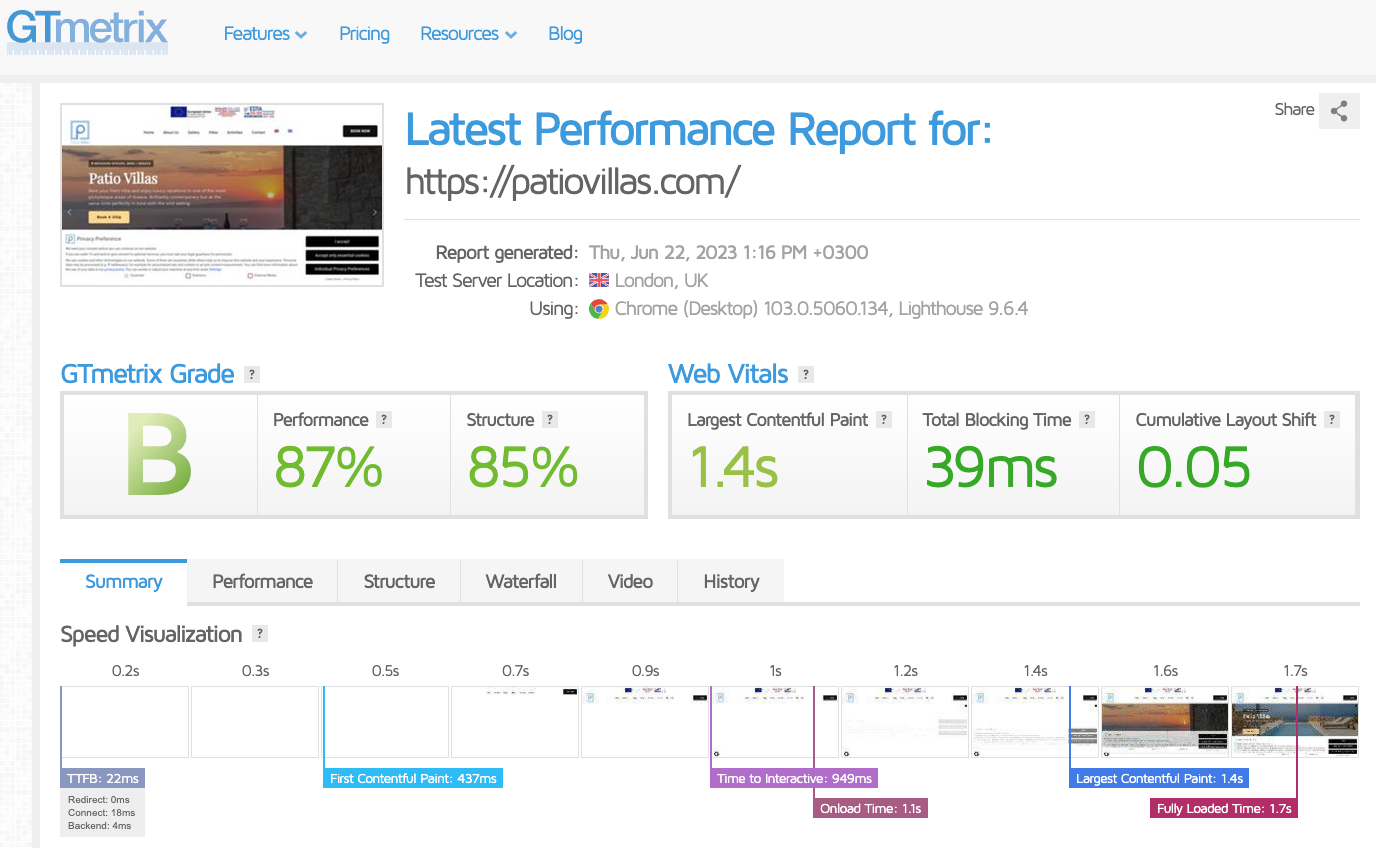The width and height of the screenshot is (1376, 848).
Task: Open the Pricing page link
Action: tap(364, 34)
